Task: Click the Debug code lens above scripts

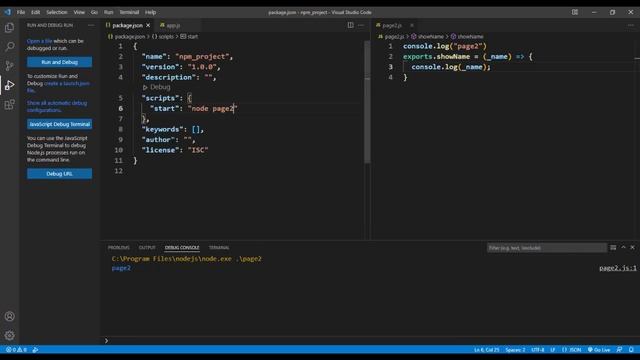Action: click(157, 87)
